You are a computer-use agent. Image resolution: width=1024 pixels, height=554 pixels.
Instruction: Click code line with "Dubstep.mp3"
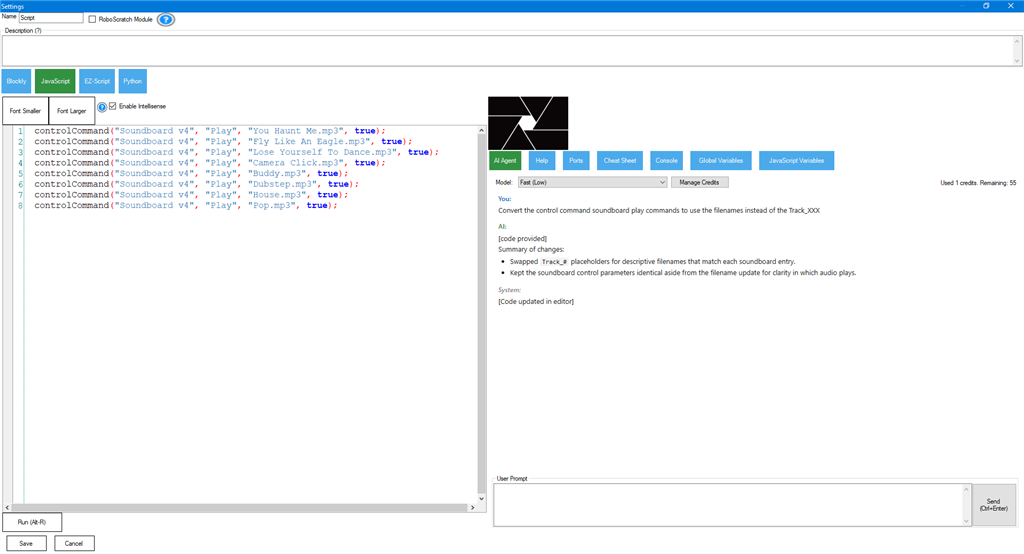pos(197,184)
